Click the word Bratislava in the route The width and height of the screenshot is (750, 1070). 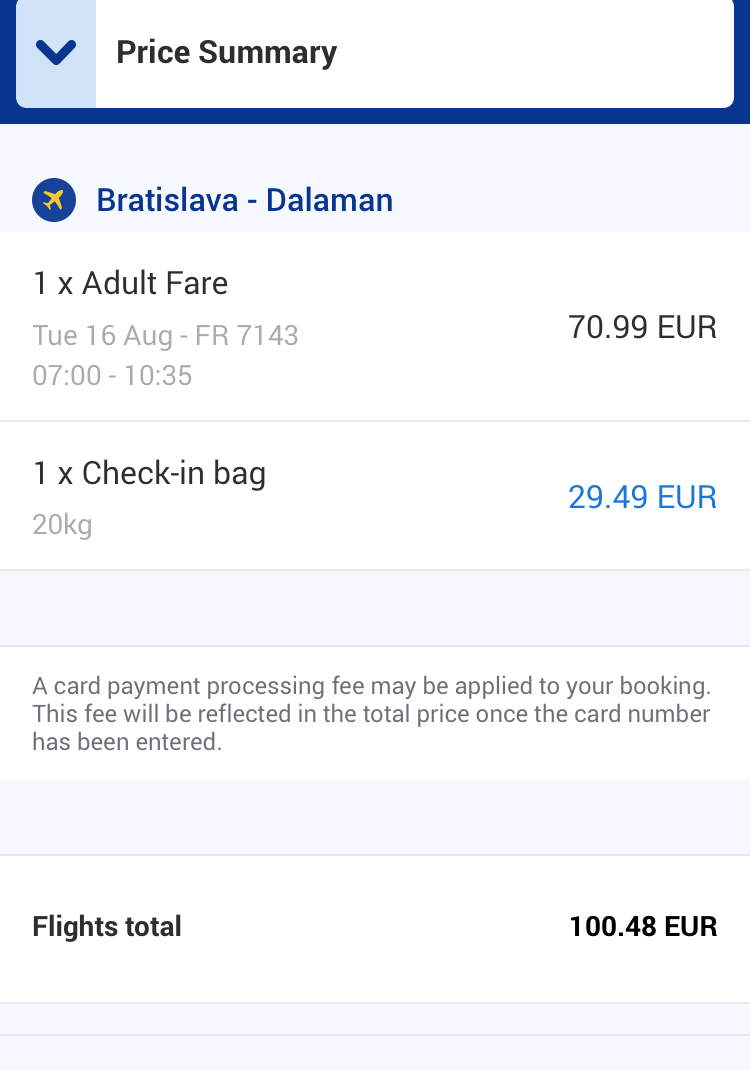pyautogui.click(x=167, y=200)
